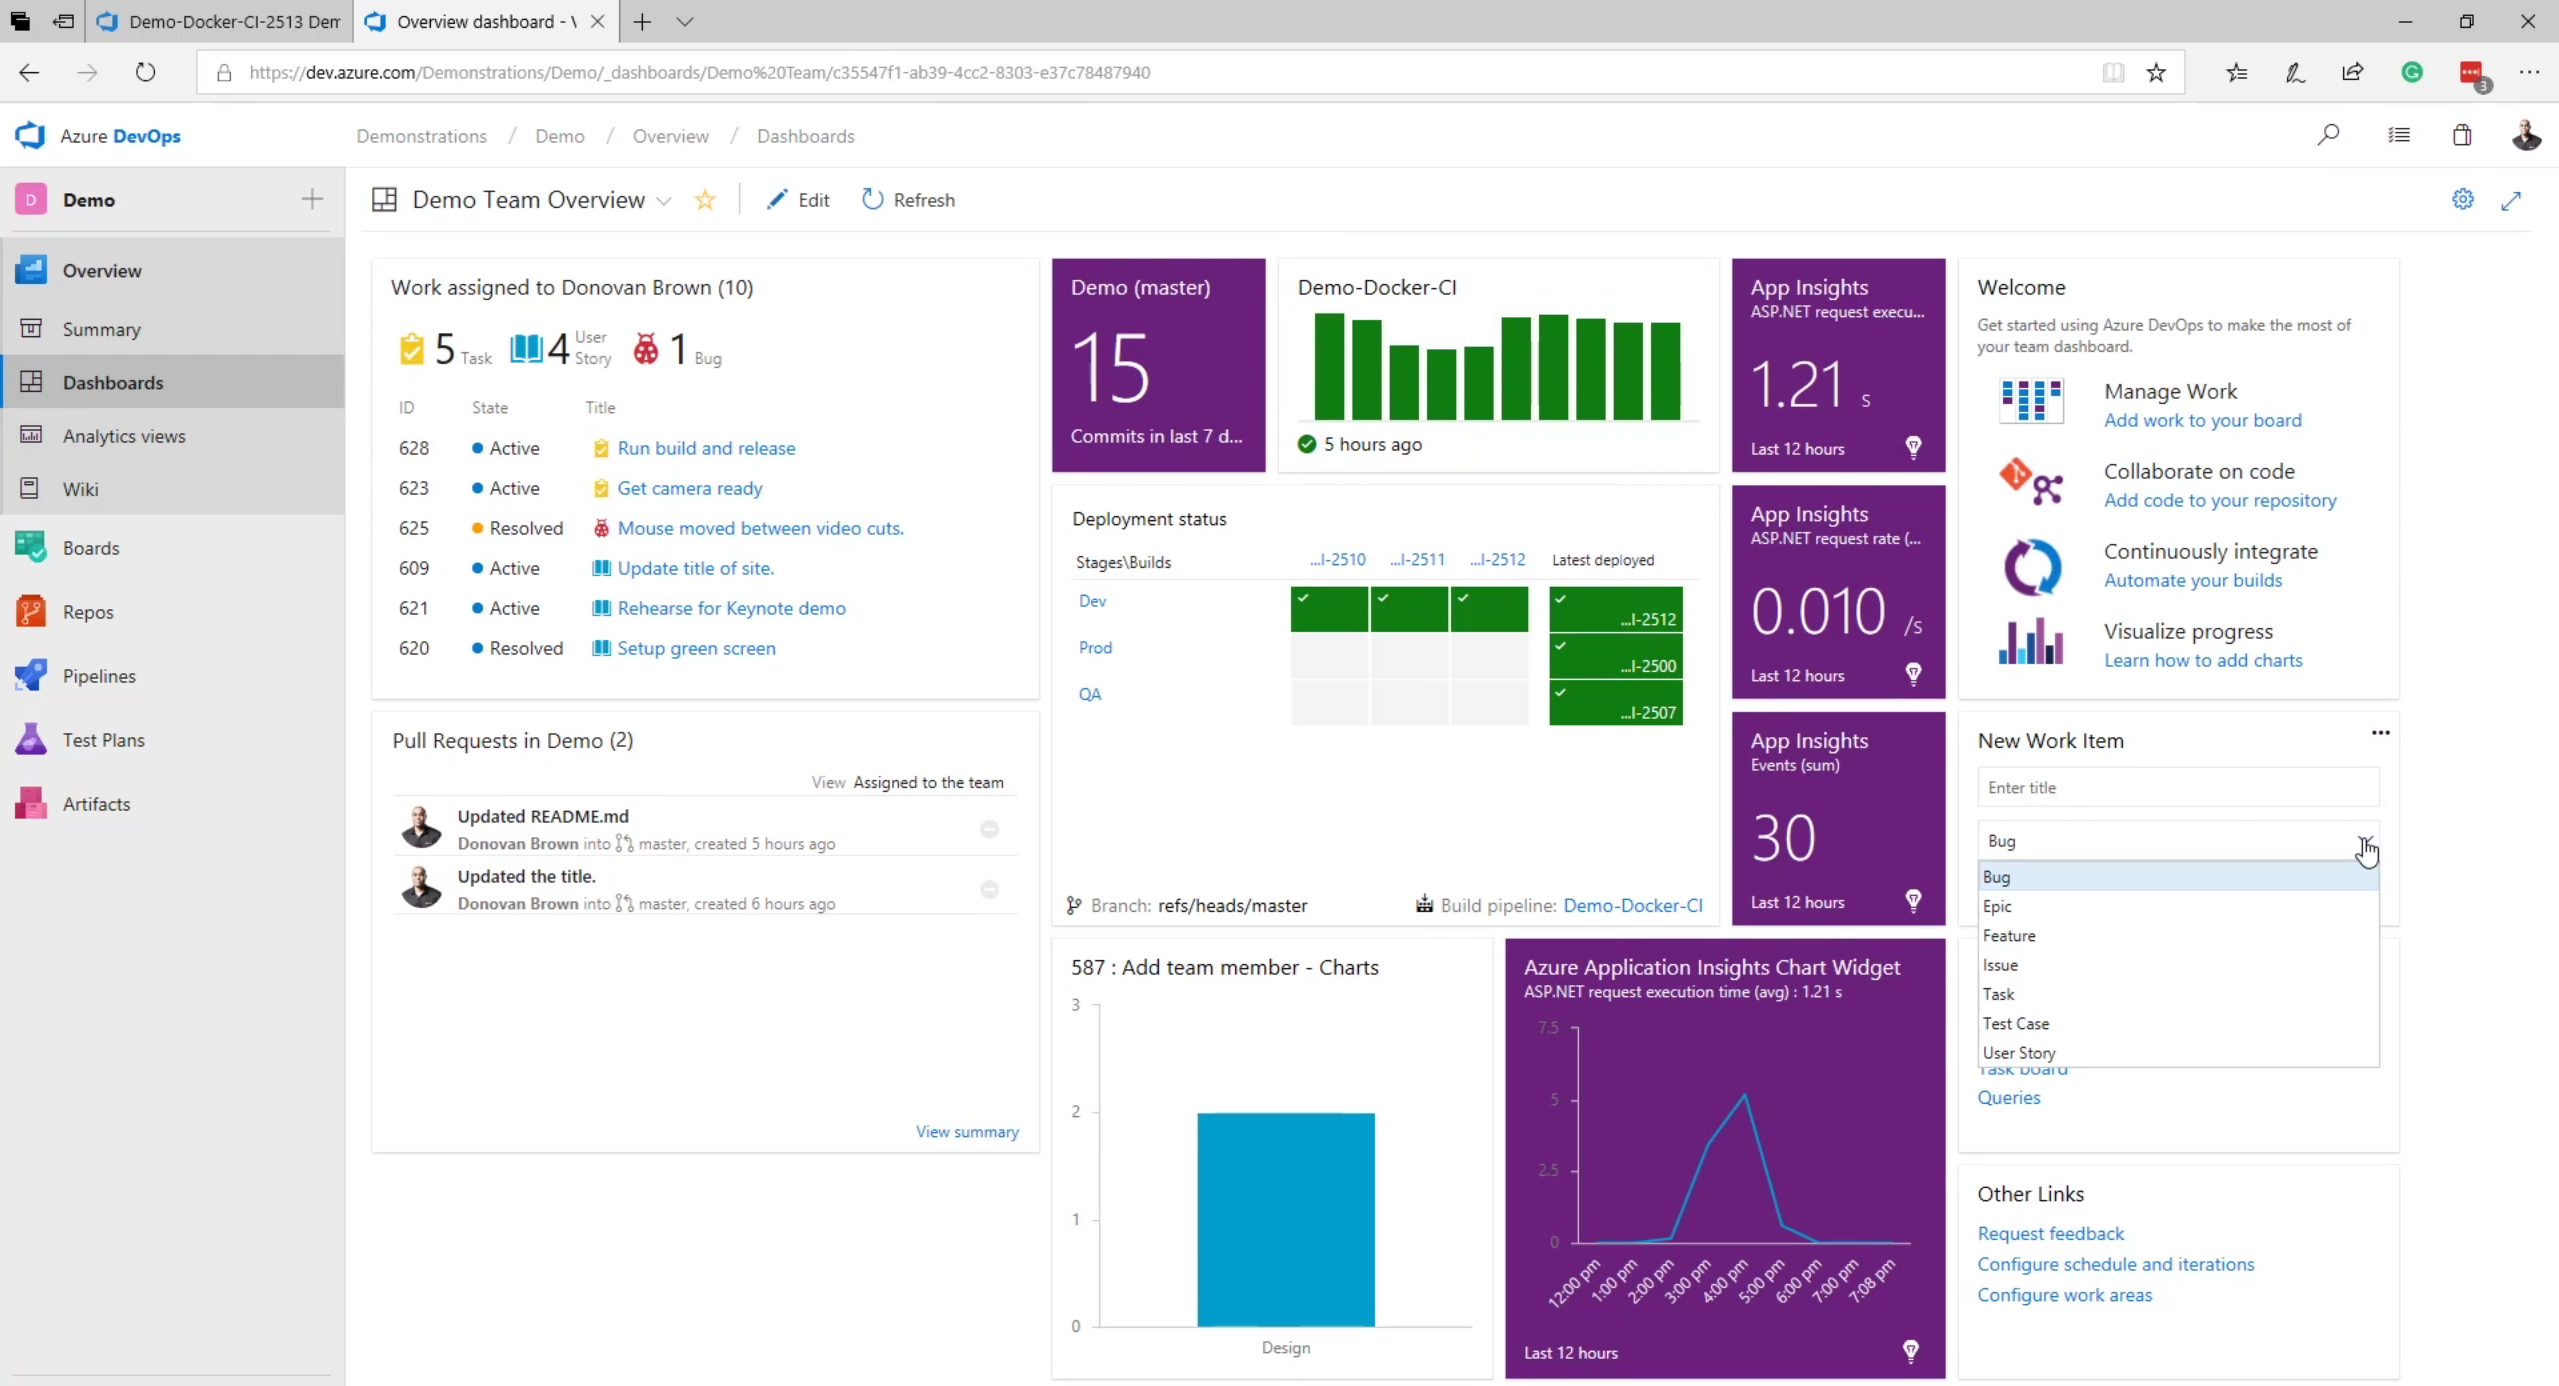Select Test Case from the work item type list
The width and height of the screenshot is (2559, 1386).
click(2178, 1023)
